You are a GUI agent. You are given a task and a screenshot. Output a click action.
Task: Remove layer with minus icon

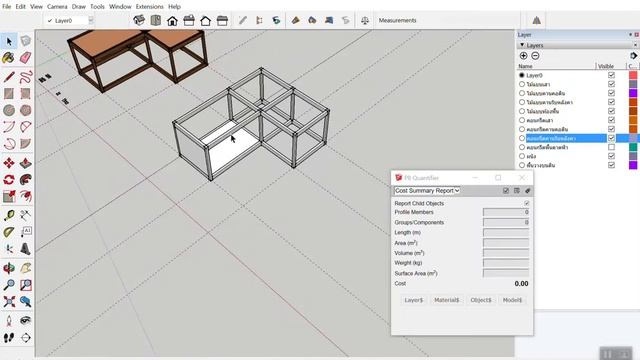pyautogui.click(x=535, y=56)
